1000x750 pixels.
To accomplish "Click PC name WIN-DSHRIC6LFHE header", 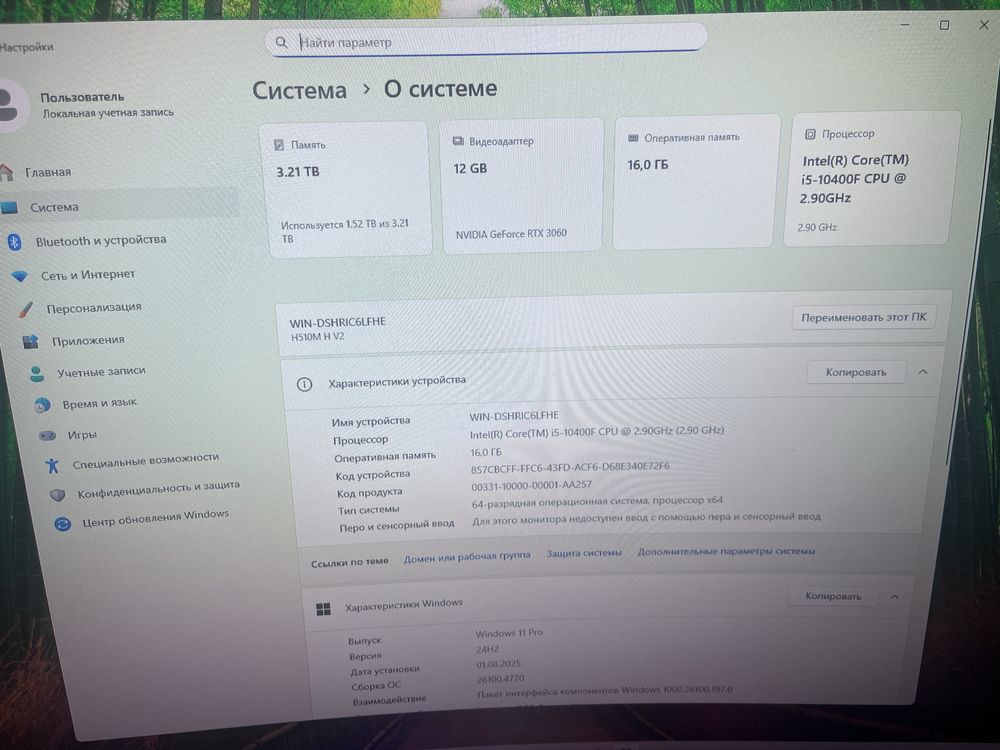I will [x=337, y=322].
